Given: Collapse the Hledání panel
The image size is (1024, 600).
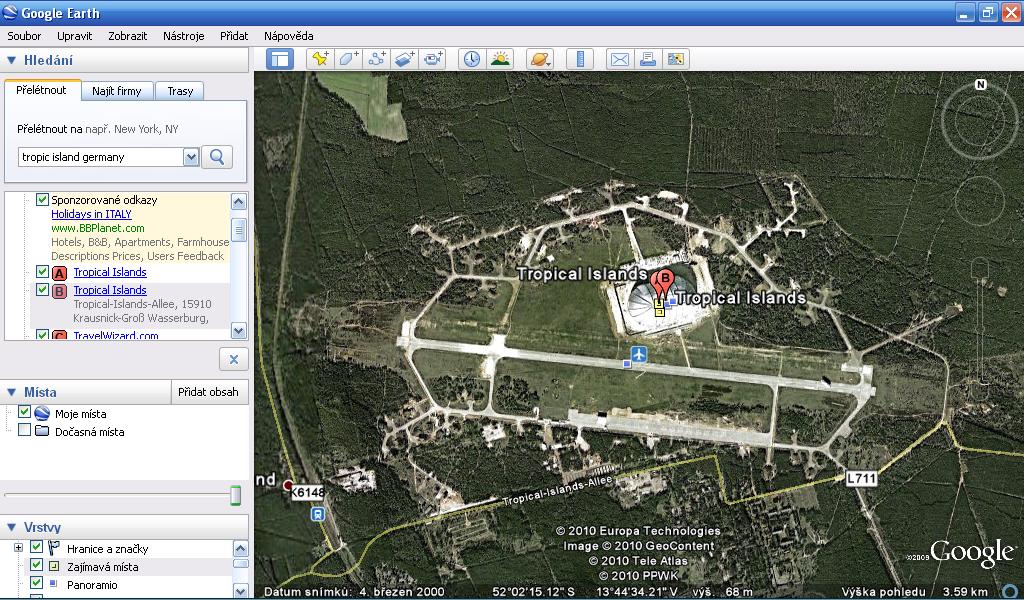Looking at the screenshot, I should coord(11,61).
